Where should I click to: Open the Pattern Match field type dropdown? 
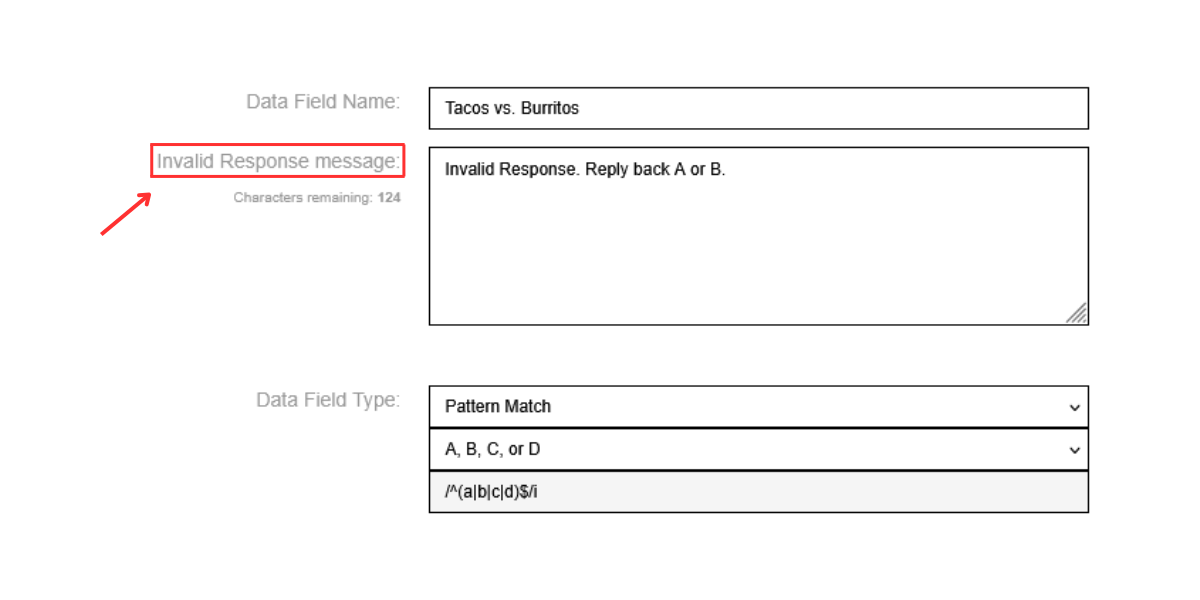759,407
